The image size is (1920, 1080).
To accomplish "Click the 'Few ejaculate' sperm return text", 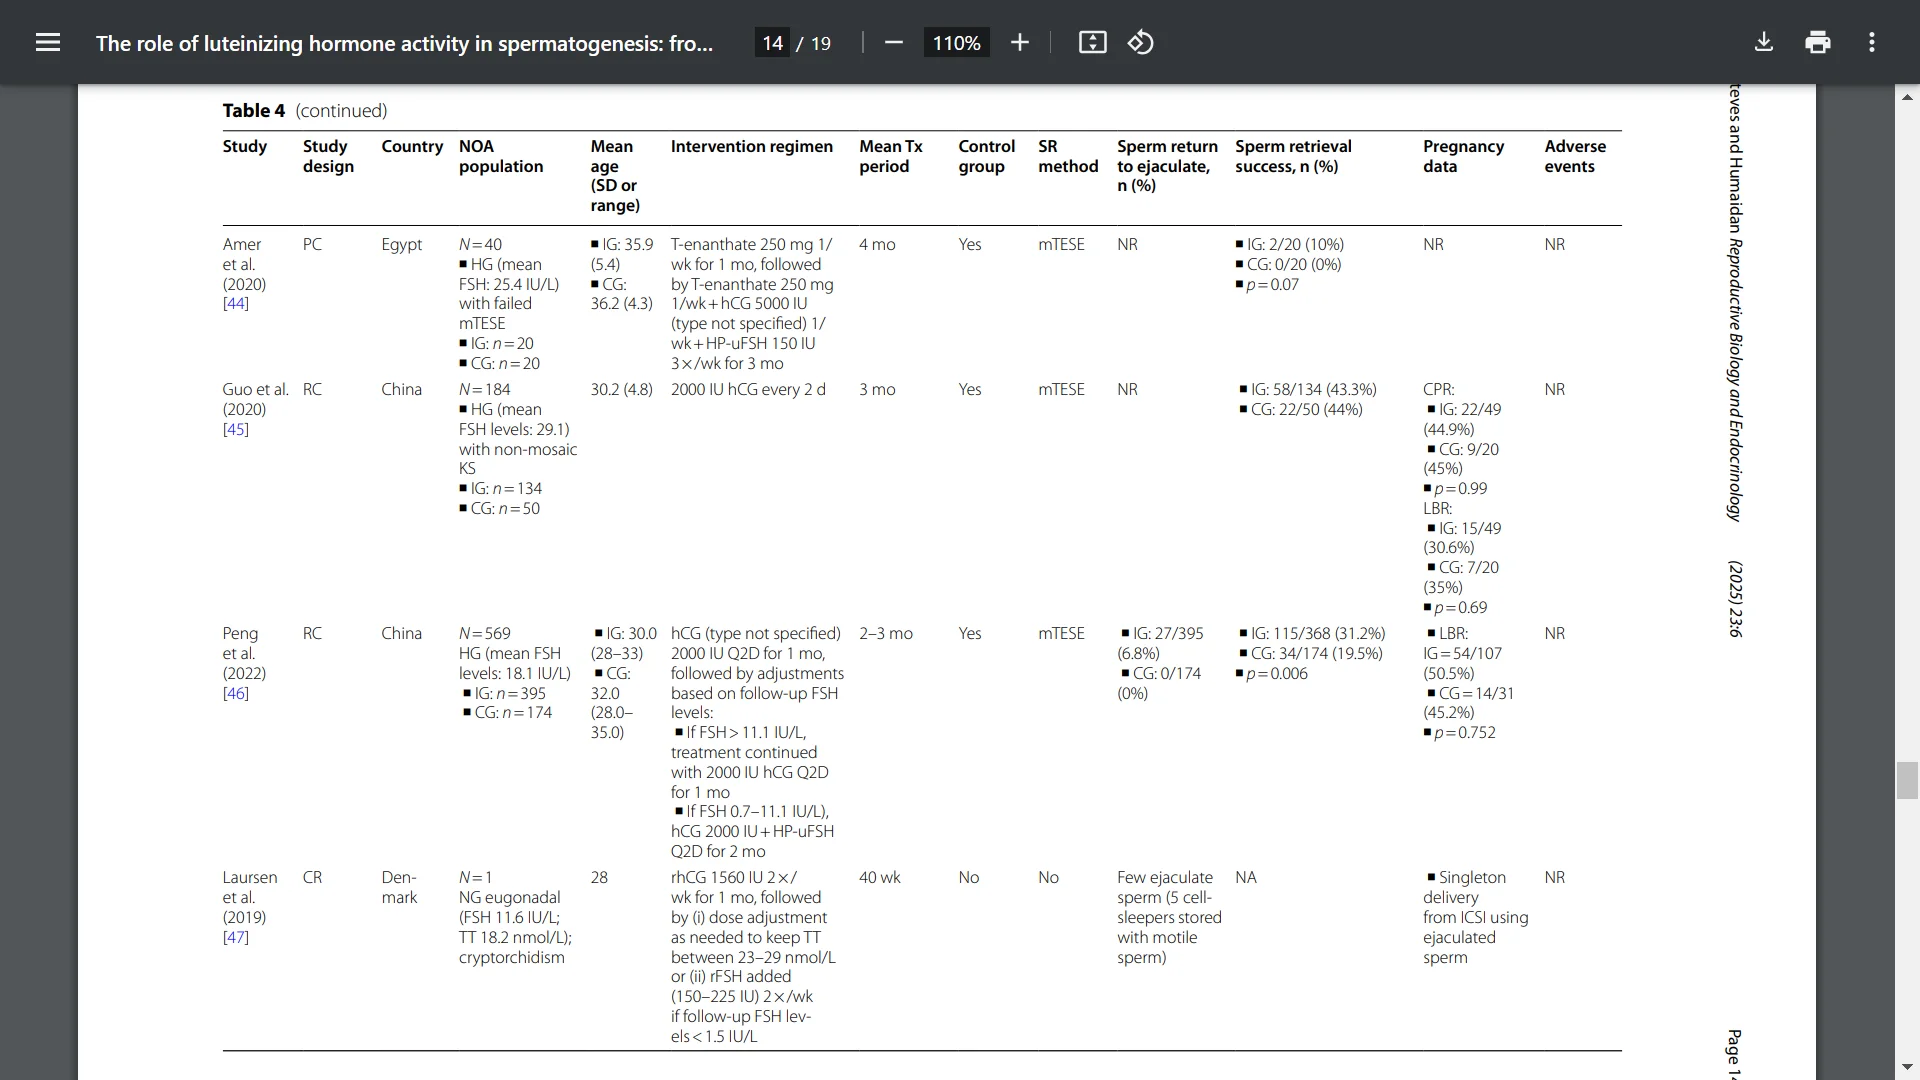I will [1164, 877].
